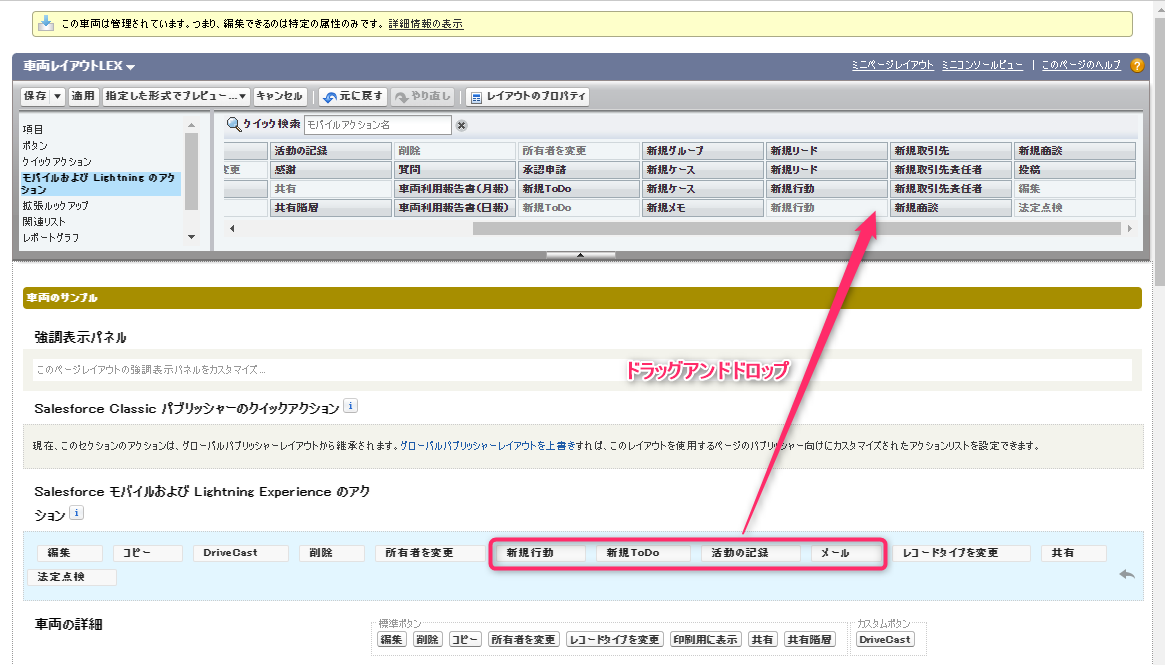The width and height of the screenshot is (1165, 665).
Task: Click メール in the mobile actions section
Action: 846,554
